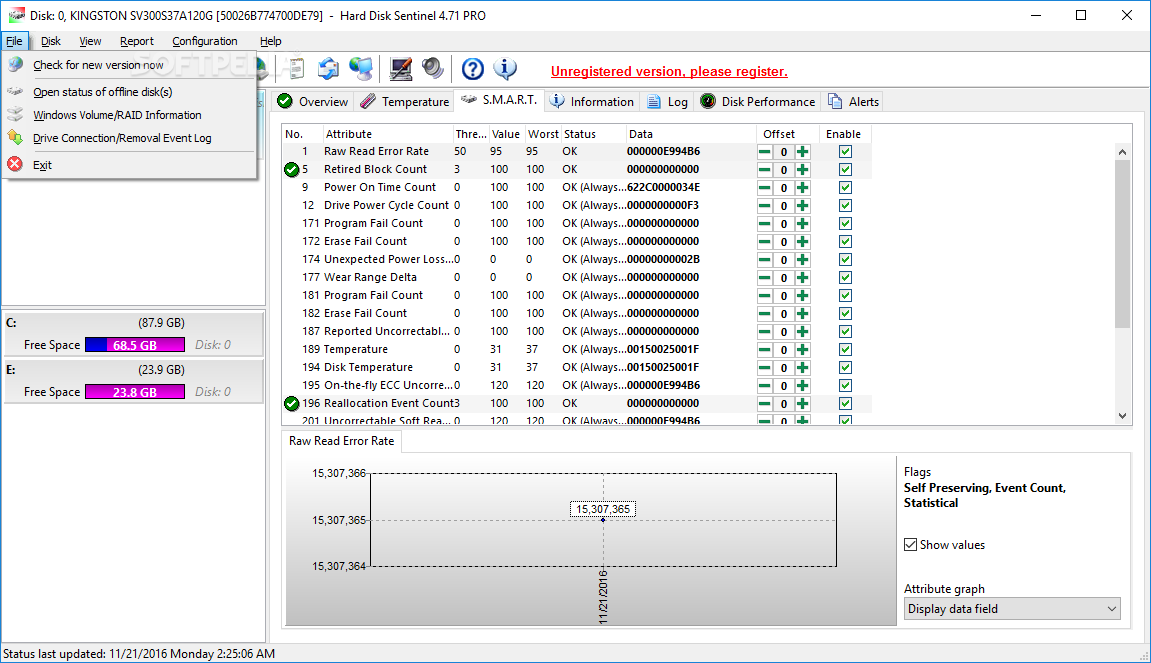
Task: Increase offset for Erase Fail Count 172
Action: pyautogui.click(x=802, y=242)
